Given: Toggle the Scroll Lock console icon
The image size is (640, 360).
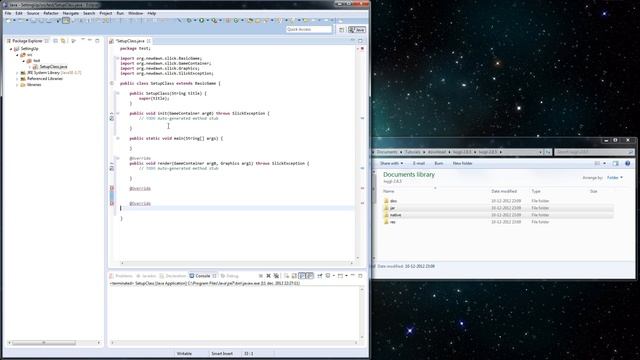Looking at the screenshot, I should 294,276.
